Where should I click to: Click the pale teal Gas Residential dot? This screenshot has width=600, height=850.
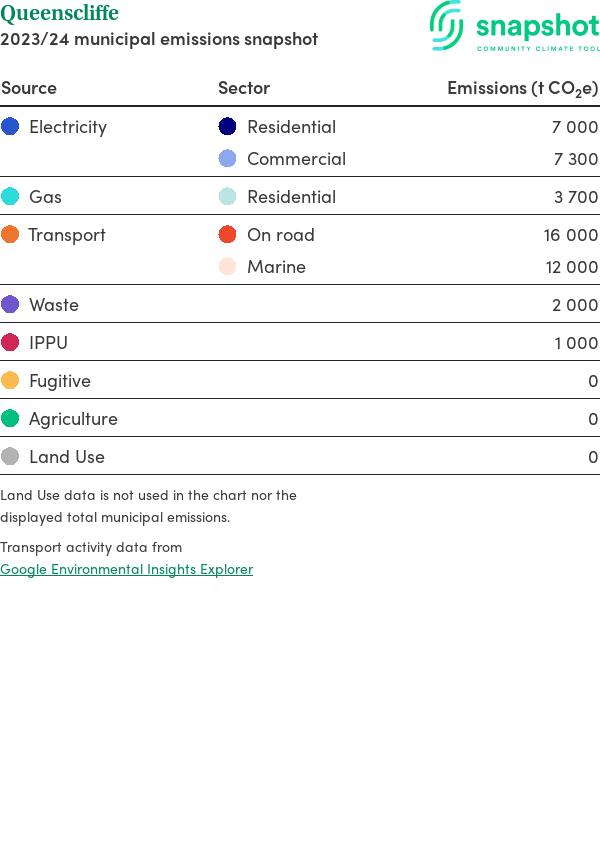pos(228,197)
